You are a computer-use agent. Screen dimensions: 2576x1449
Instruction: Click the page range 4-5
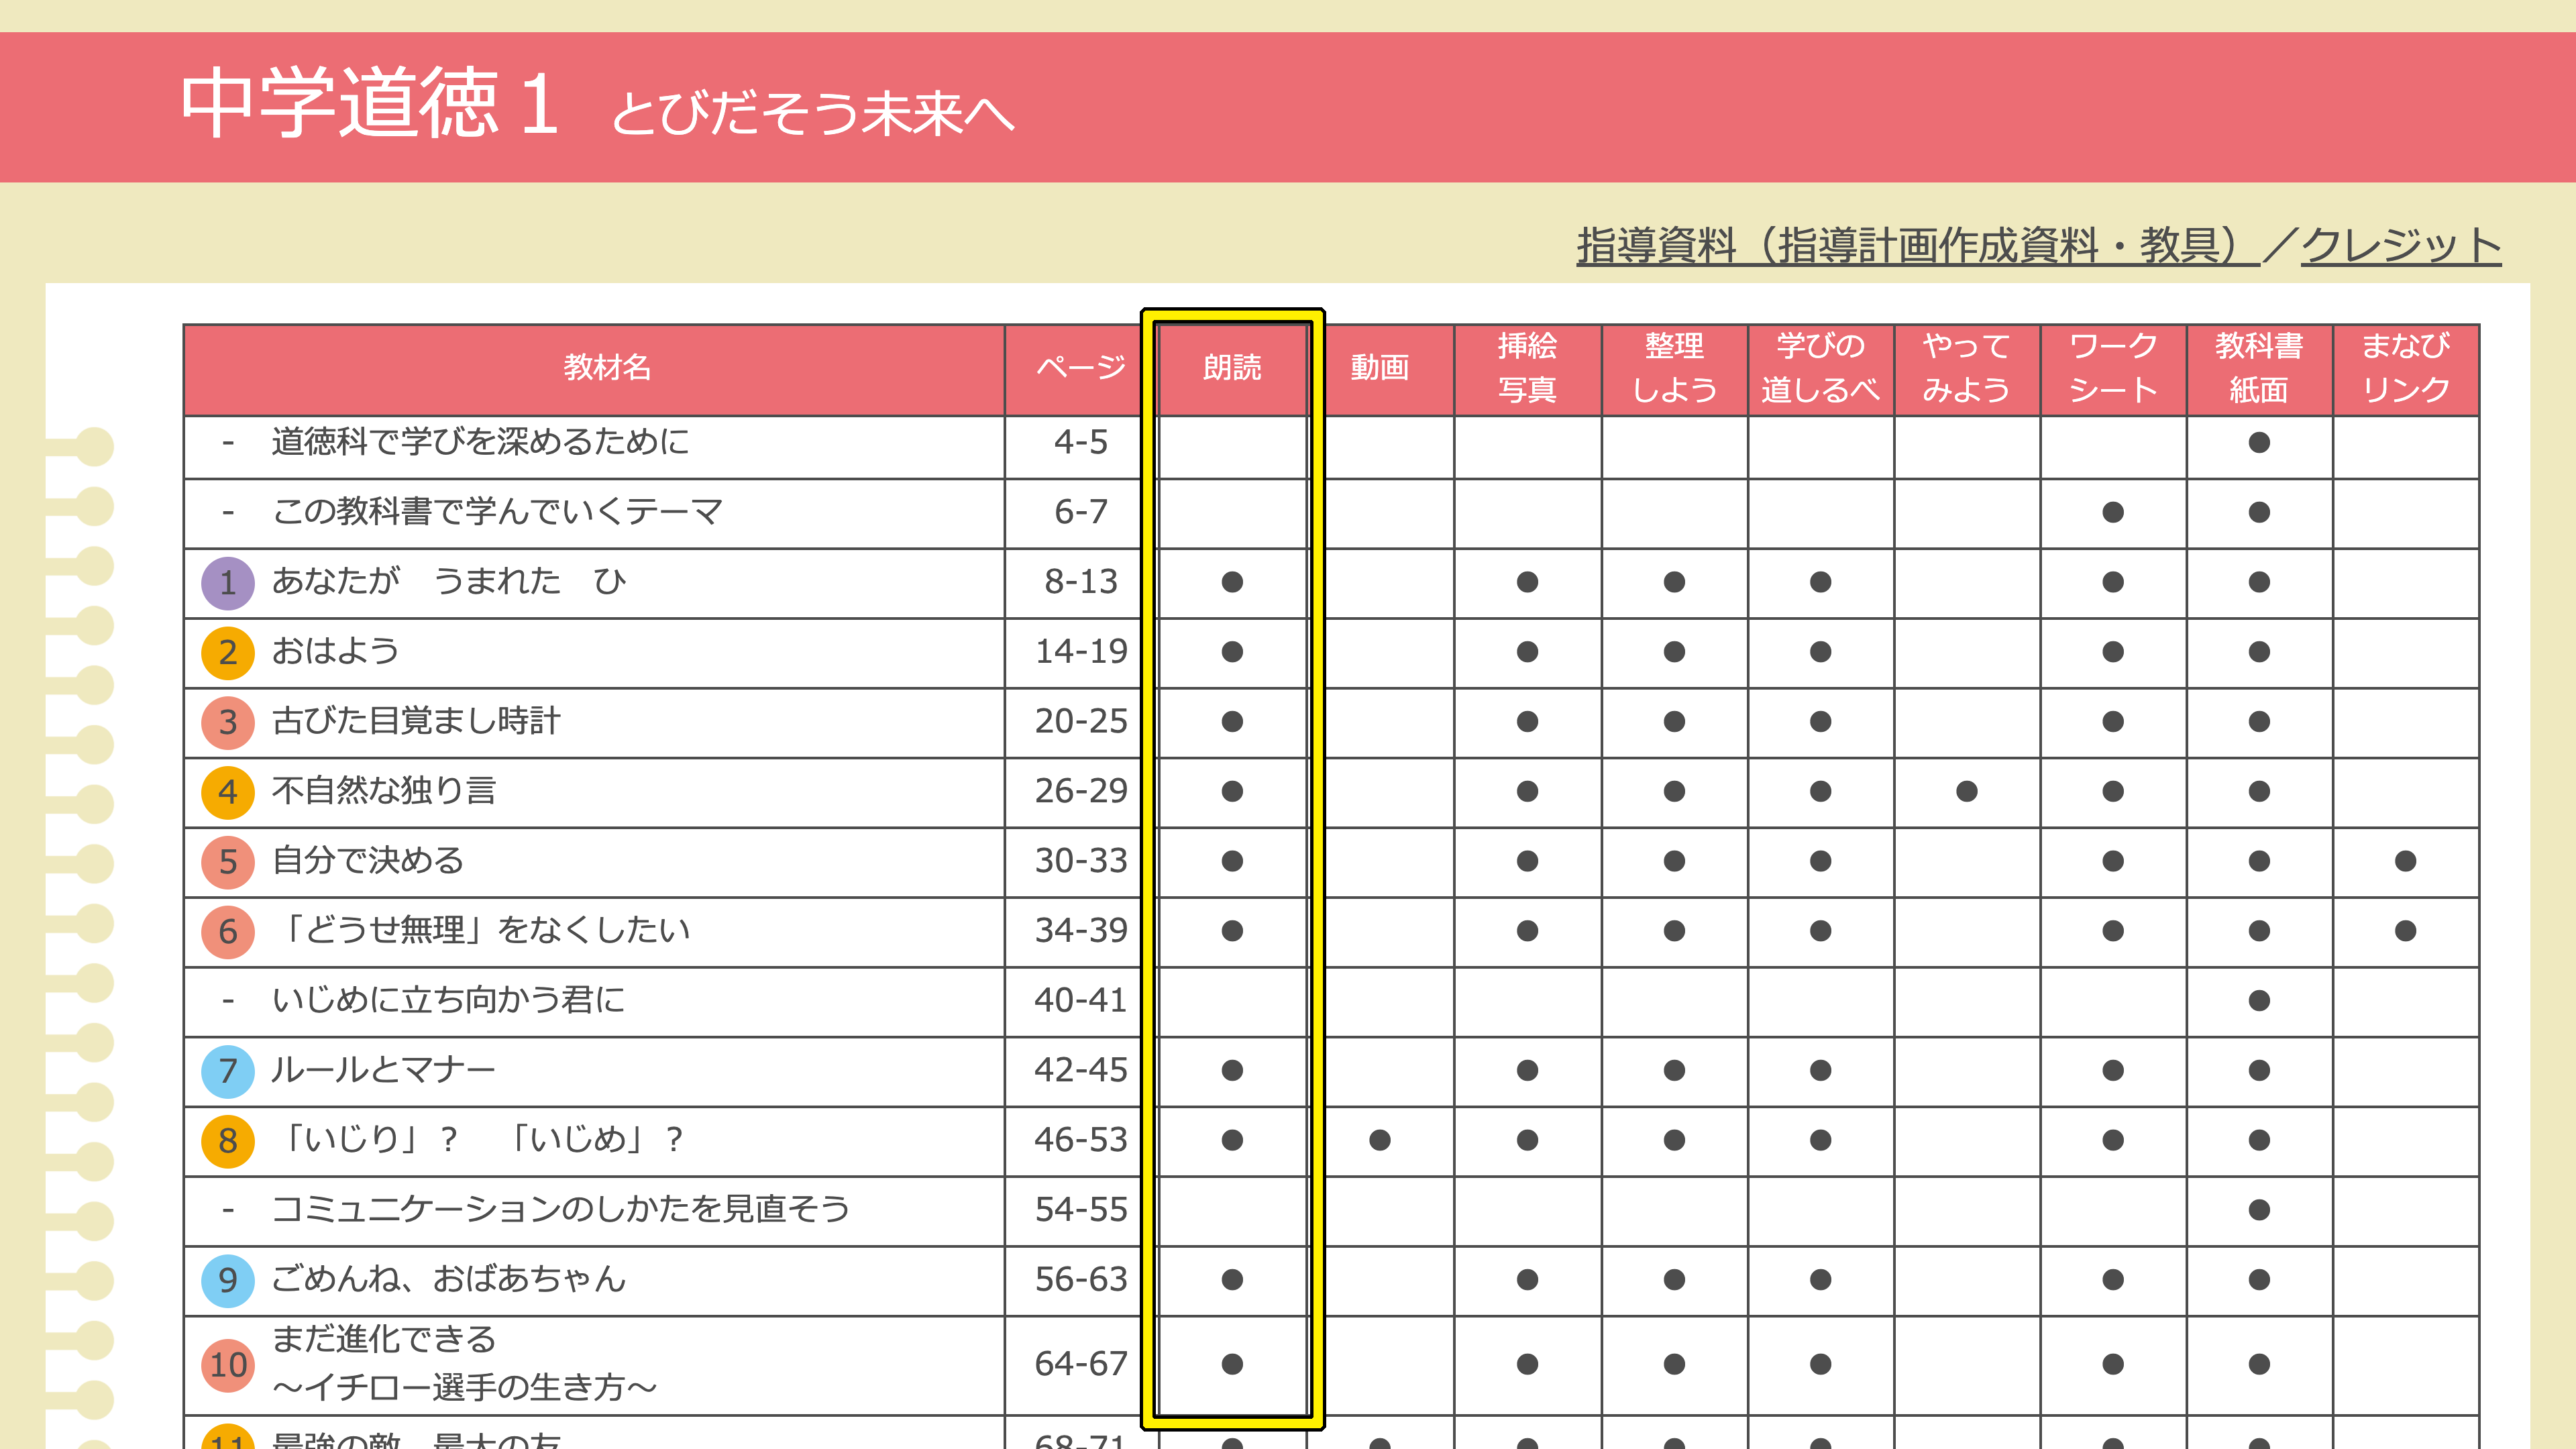click(x=1080, y=442)
